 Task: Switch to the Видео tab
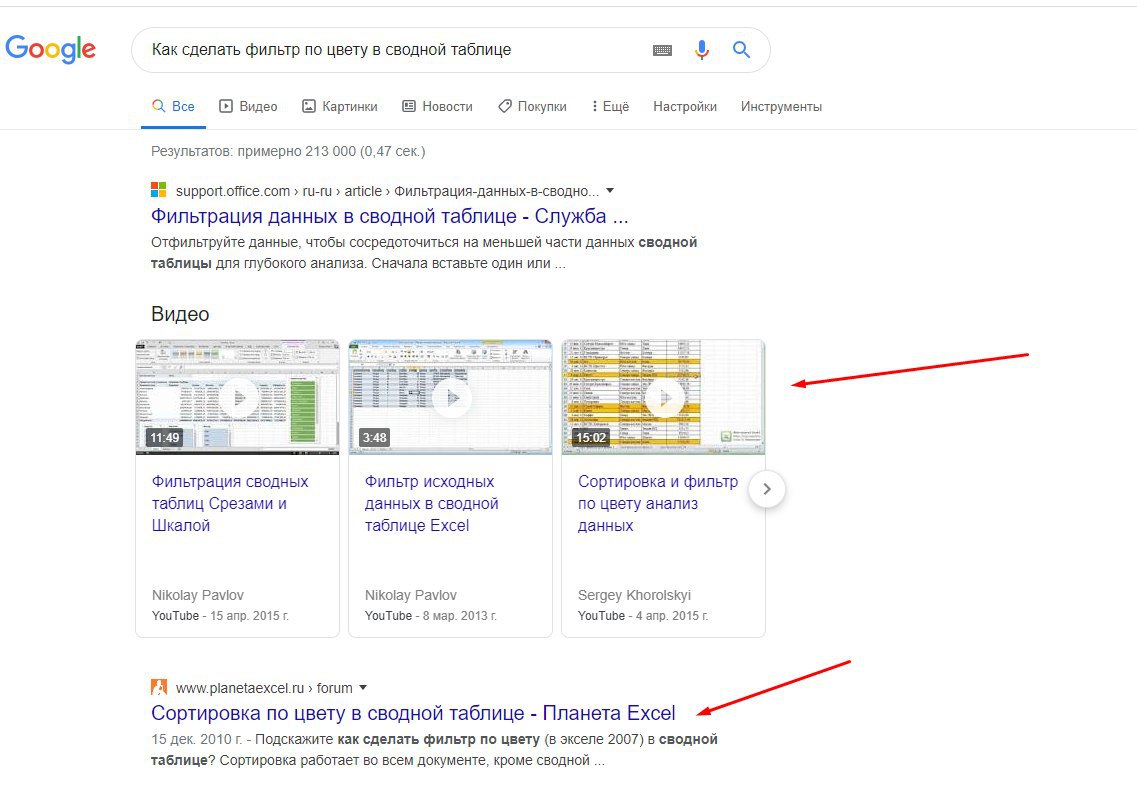248,107
